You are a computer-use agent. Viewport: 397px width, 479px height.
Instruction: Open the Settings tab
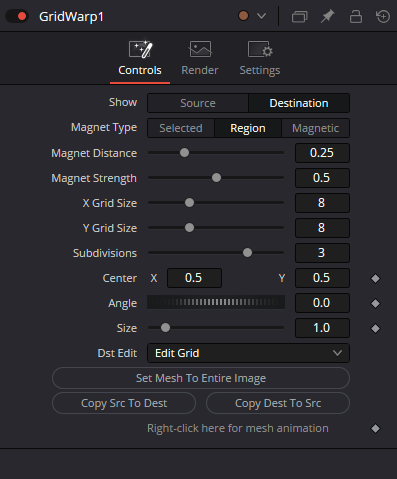coord(260,59)
